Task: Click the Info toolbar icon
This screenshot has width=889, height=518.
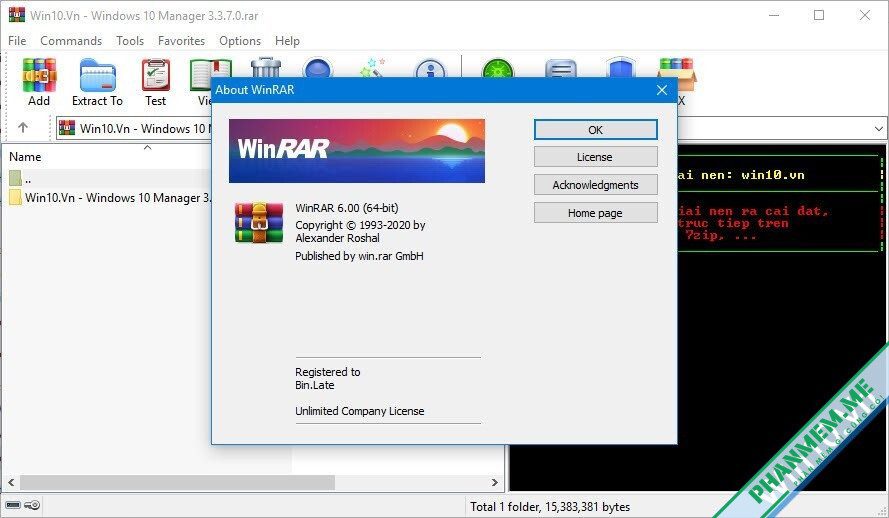Action: (x=430, y=68)
